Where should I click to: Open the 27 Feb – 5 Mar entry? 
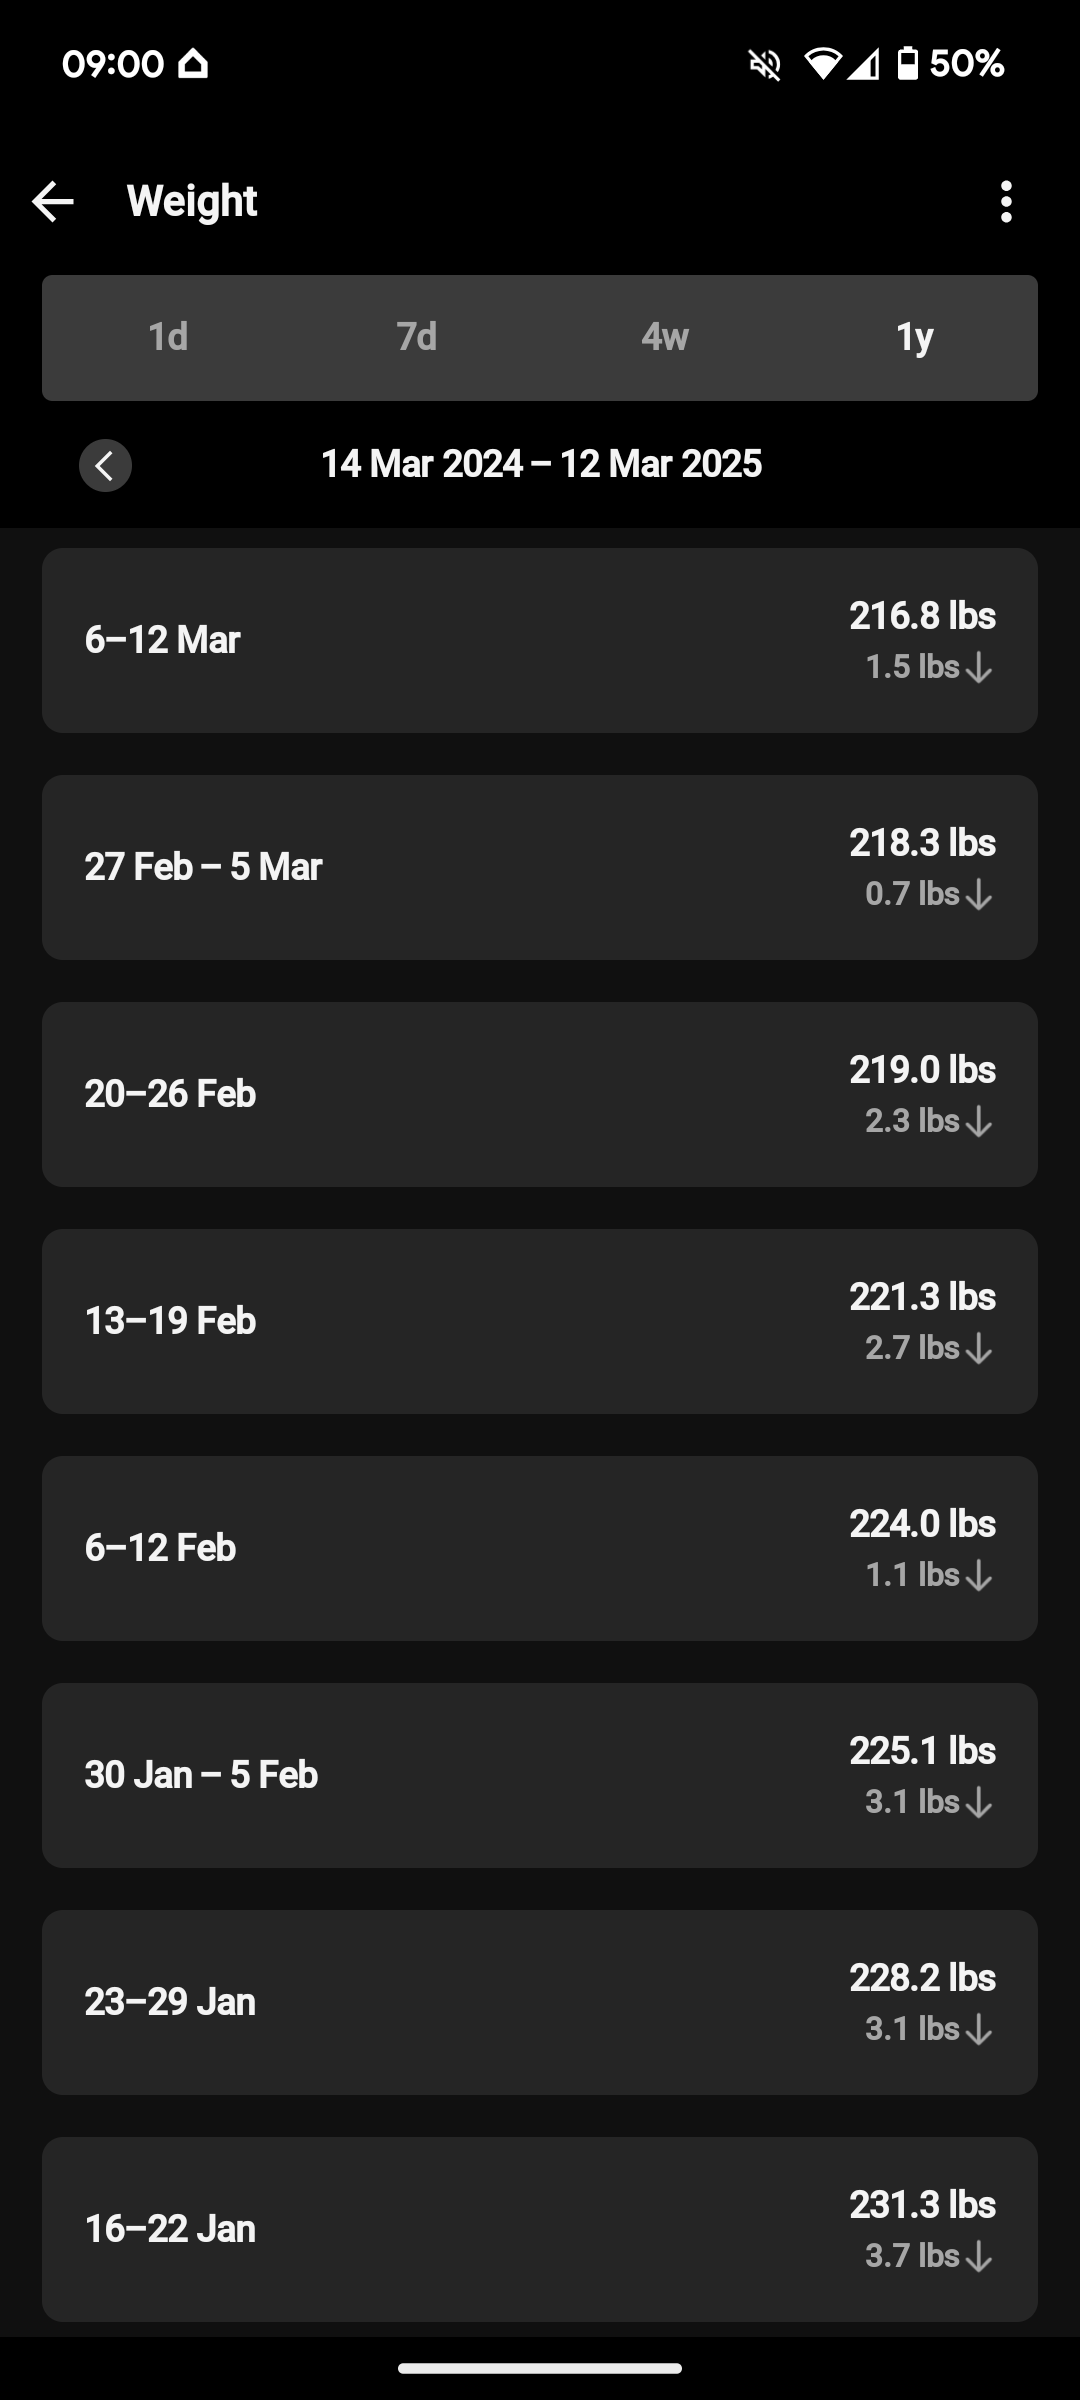pos(540,867)
